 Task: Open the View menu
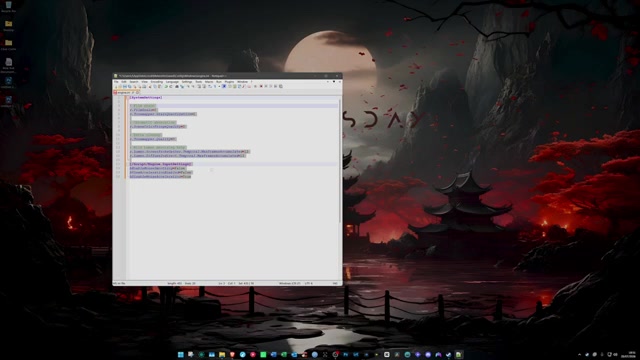(144, 82)
